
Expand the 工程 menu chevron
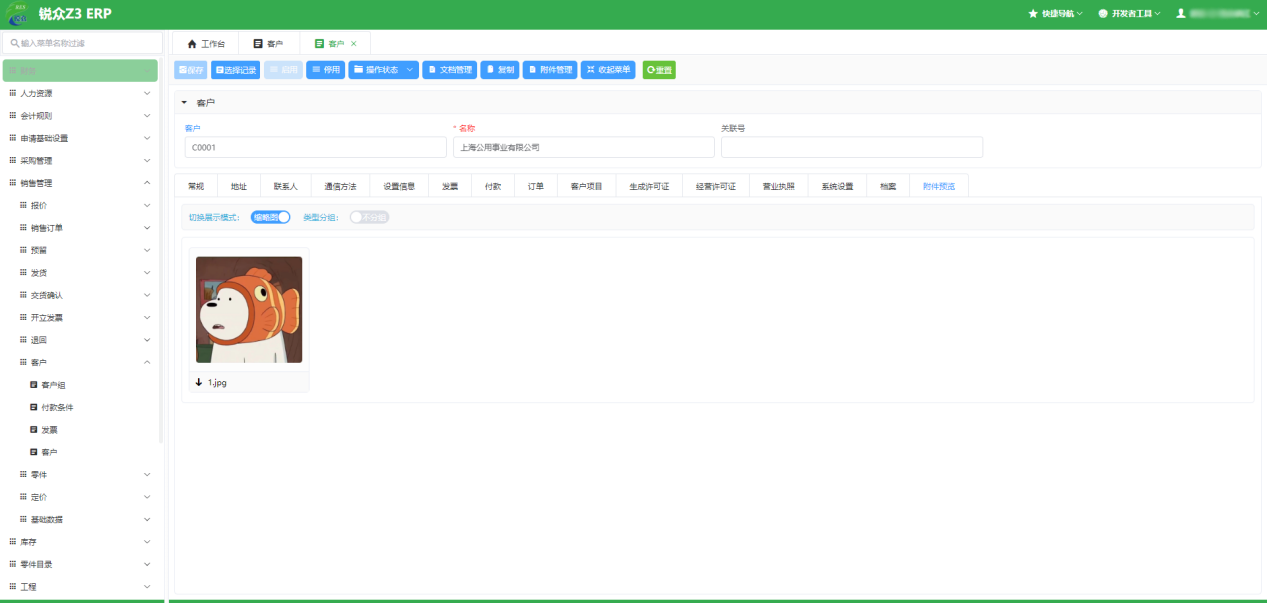point(147,587)
